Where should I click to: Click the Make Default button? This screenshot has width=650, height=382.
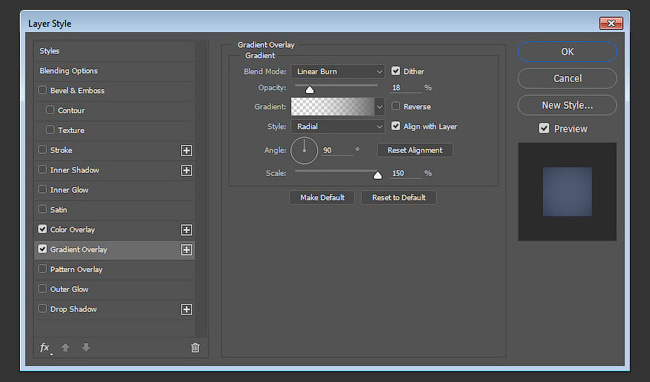322,198
